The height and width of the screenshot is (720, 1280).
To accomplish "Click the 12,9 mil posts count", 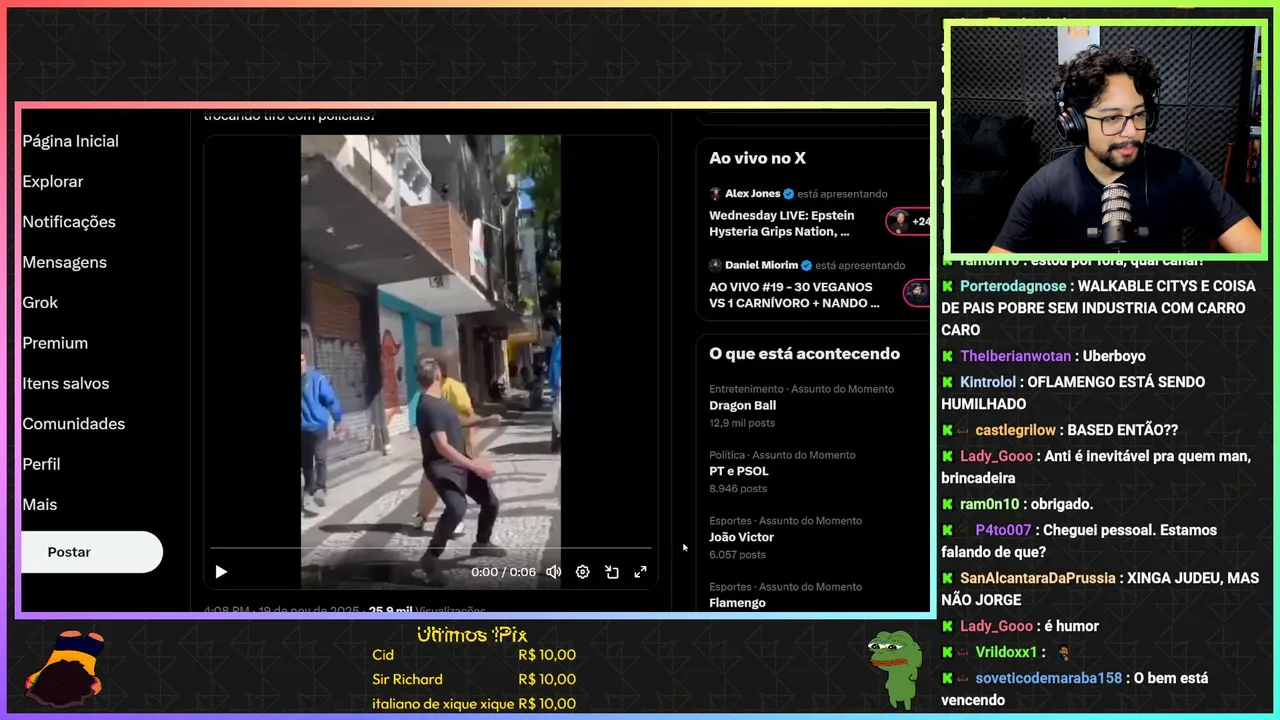I will [x=740, y=423].
